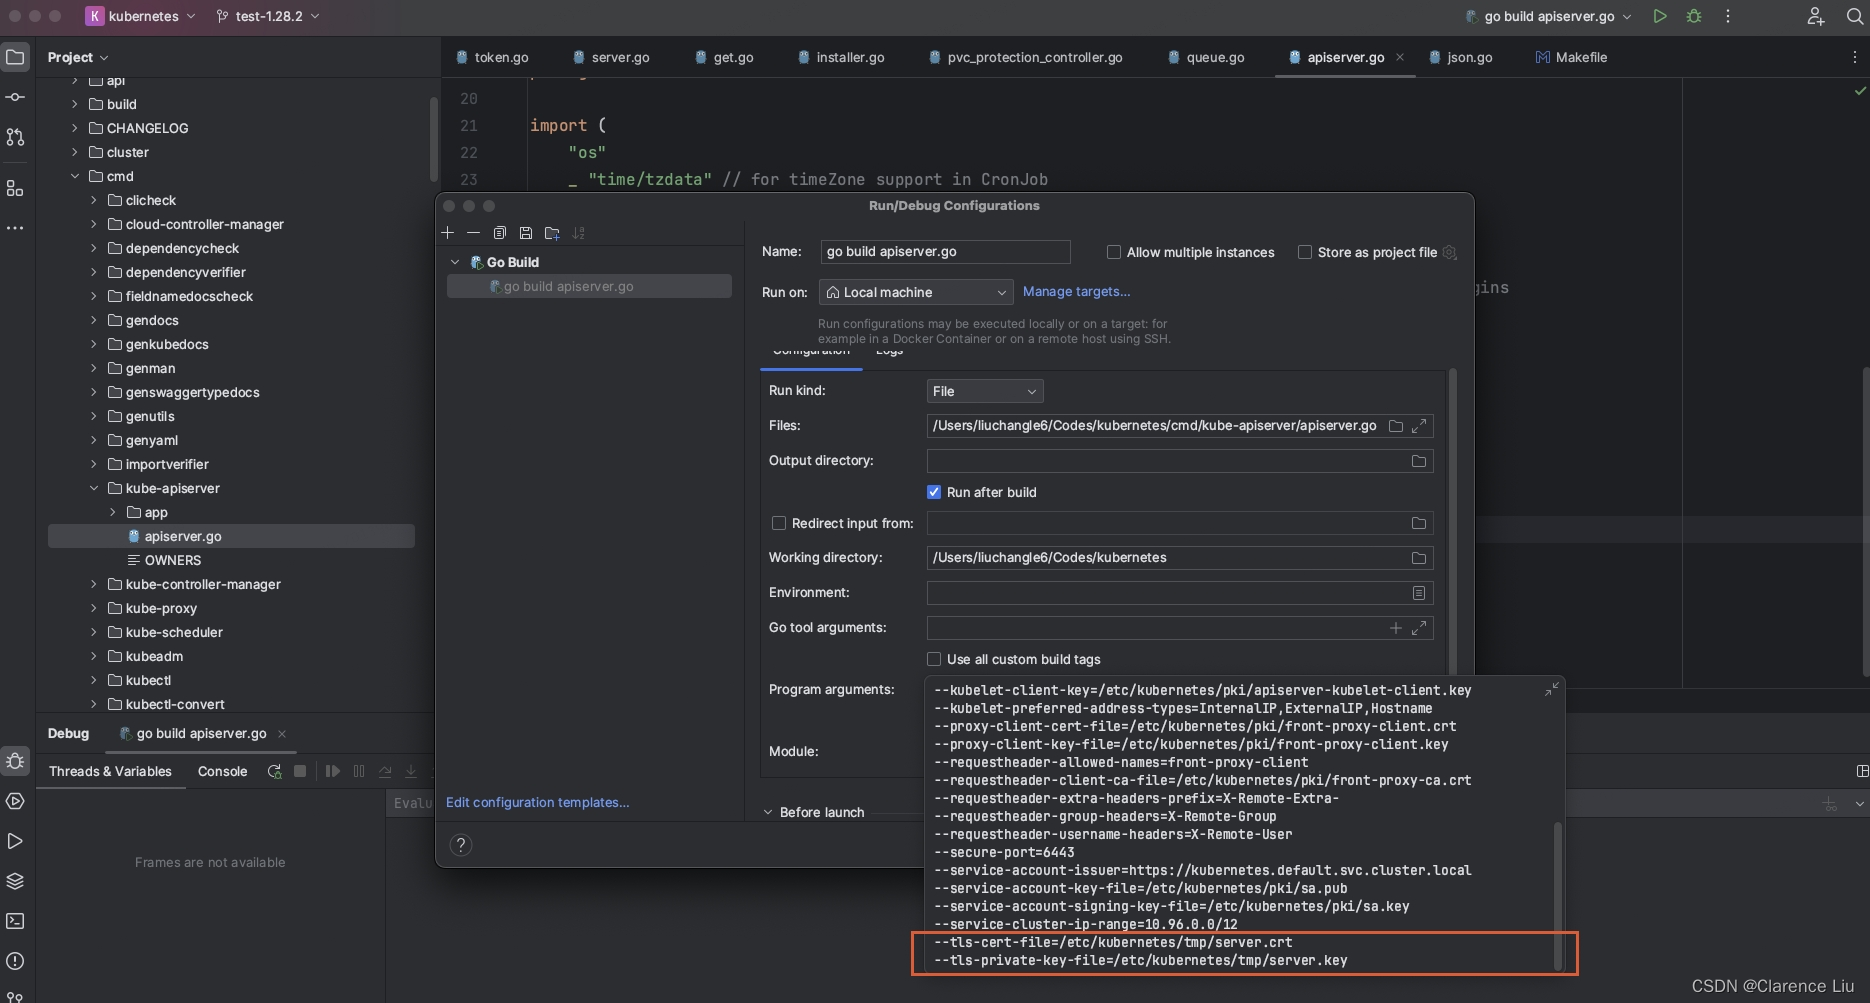Expand the kubeadm folder
Viewport: 1870px width, 1003px height.
[x=94, y=656]
